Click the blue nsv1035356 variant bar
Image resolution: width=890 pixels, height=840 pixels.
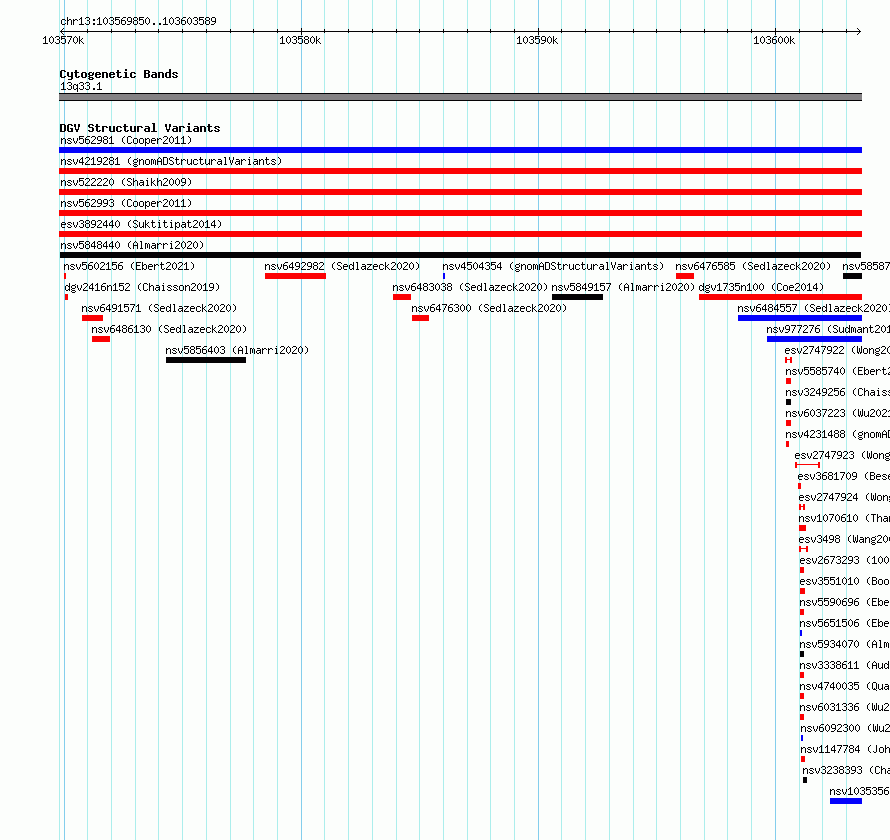click(846, 801)
